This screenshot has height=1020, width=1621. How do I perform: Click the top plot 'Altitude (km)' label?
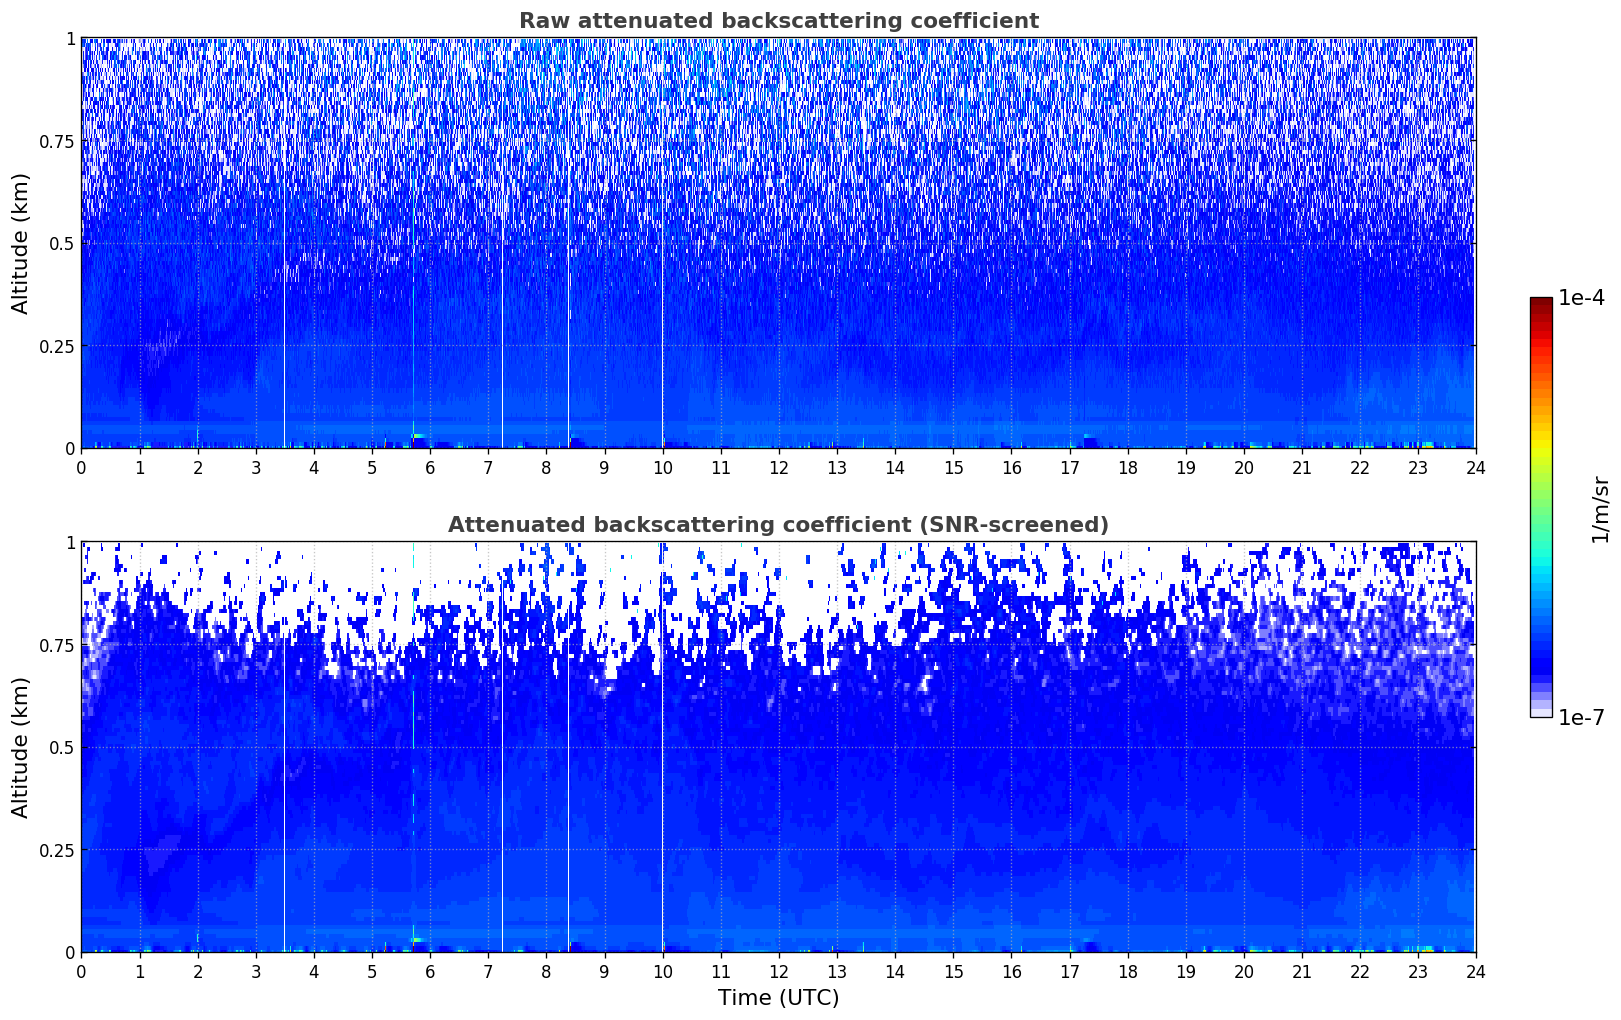(21, 243)
